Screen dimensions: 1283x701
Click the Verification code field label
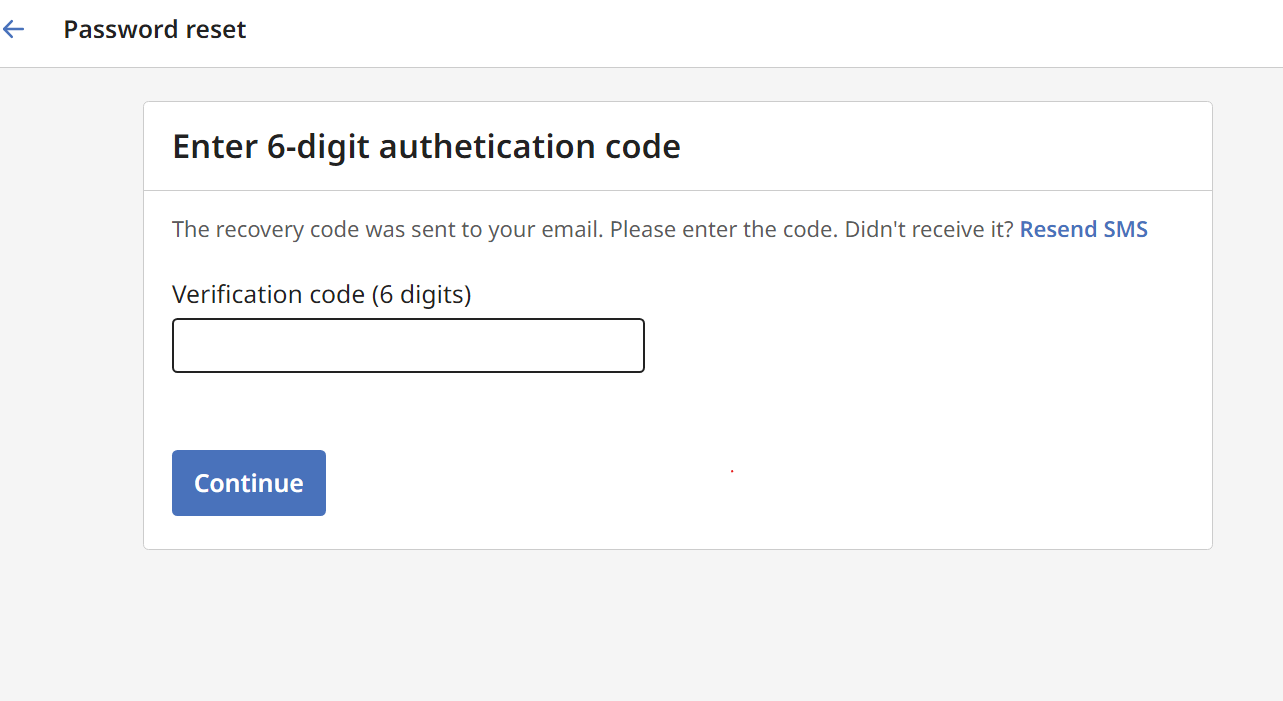pyautogui.click(x=321, y=294)
